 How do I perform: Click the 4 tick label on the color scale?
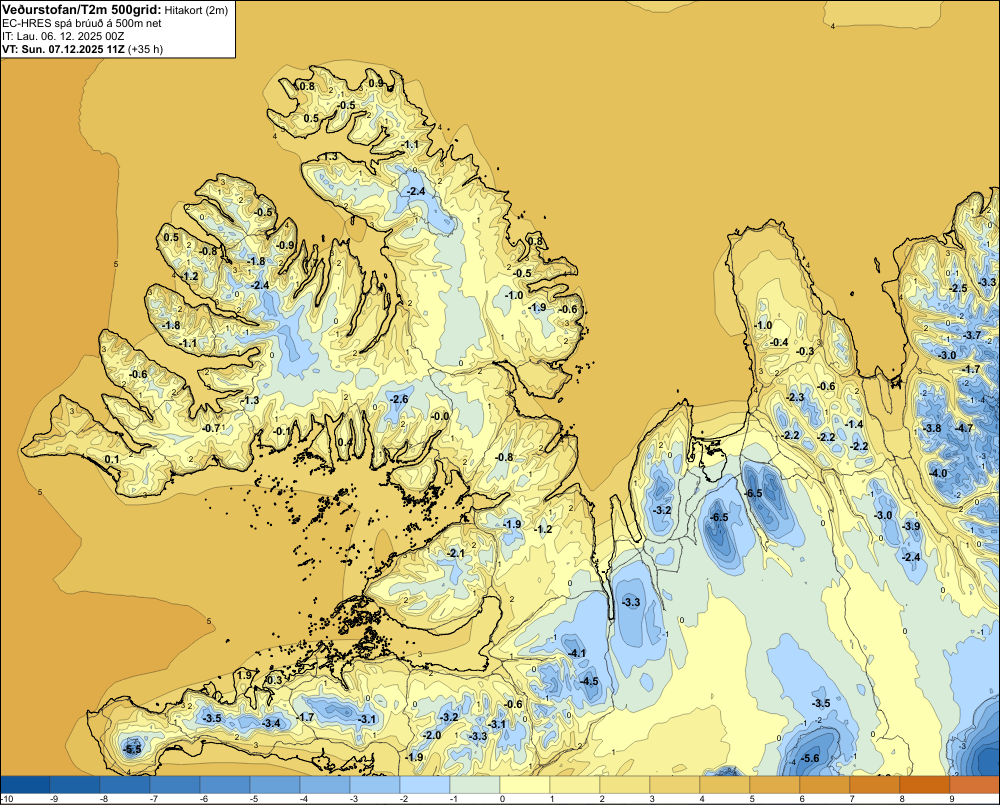(x=701, y=799)
